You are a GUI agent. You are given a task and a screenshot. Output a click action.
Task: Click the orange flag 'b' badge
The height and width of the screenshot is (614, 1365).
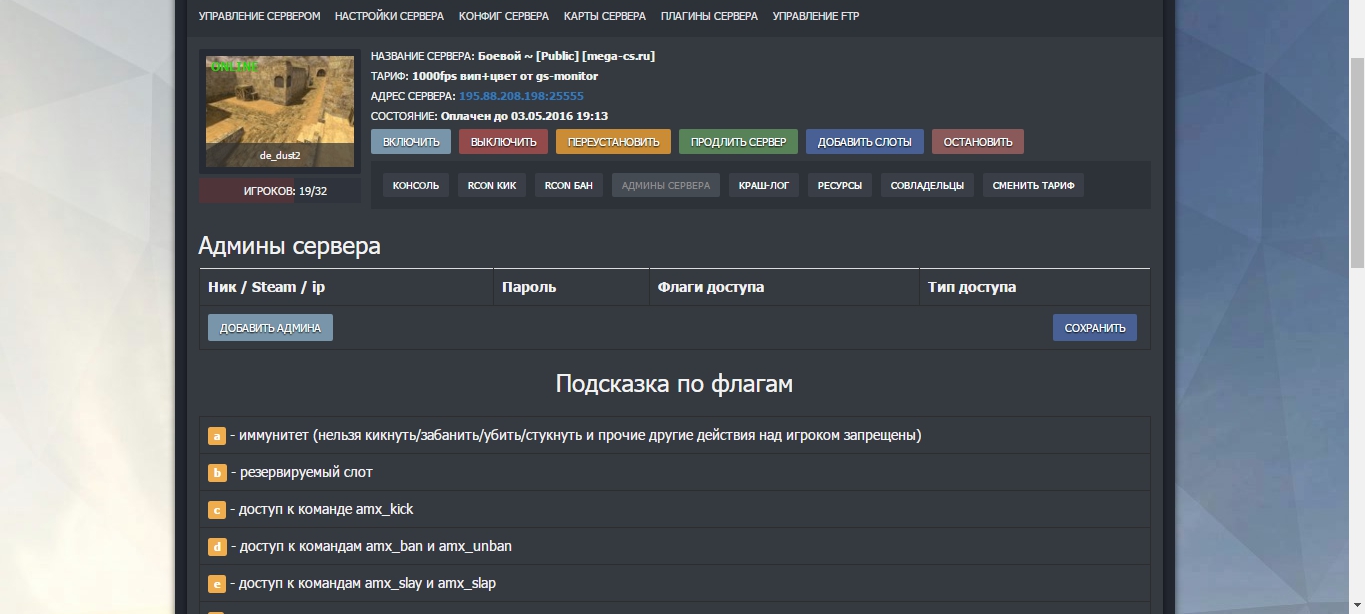217,473
